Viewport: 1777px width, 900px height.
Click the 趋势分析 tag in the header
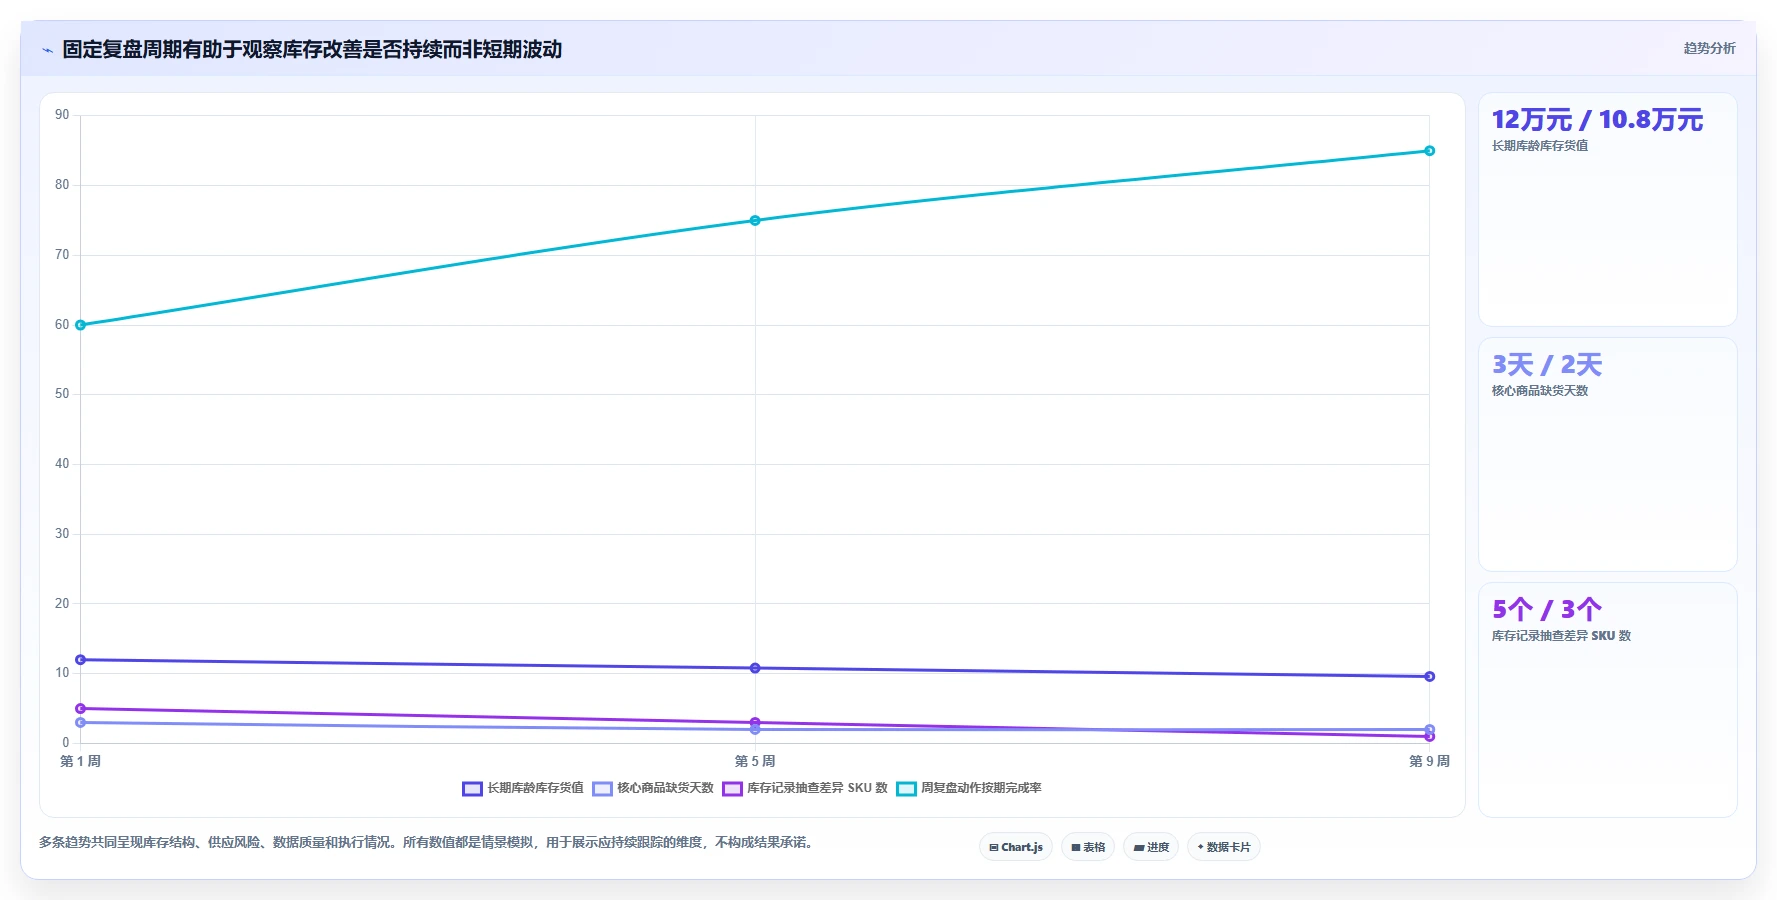1709,48
